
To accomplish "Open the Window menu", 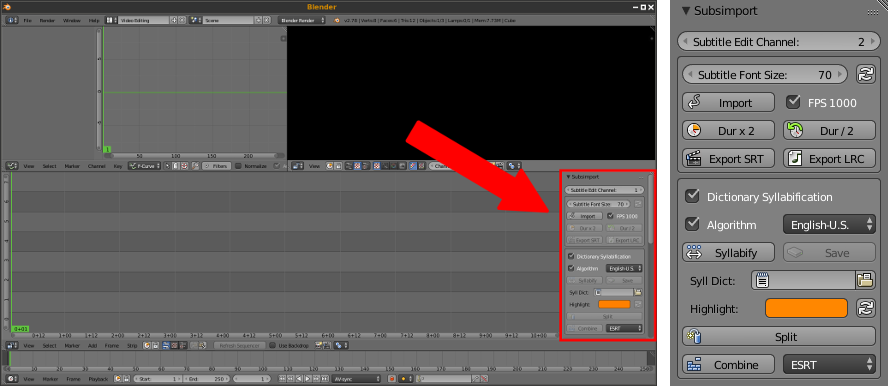I will point(71,20).
